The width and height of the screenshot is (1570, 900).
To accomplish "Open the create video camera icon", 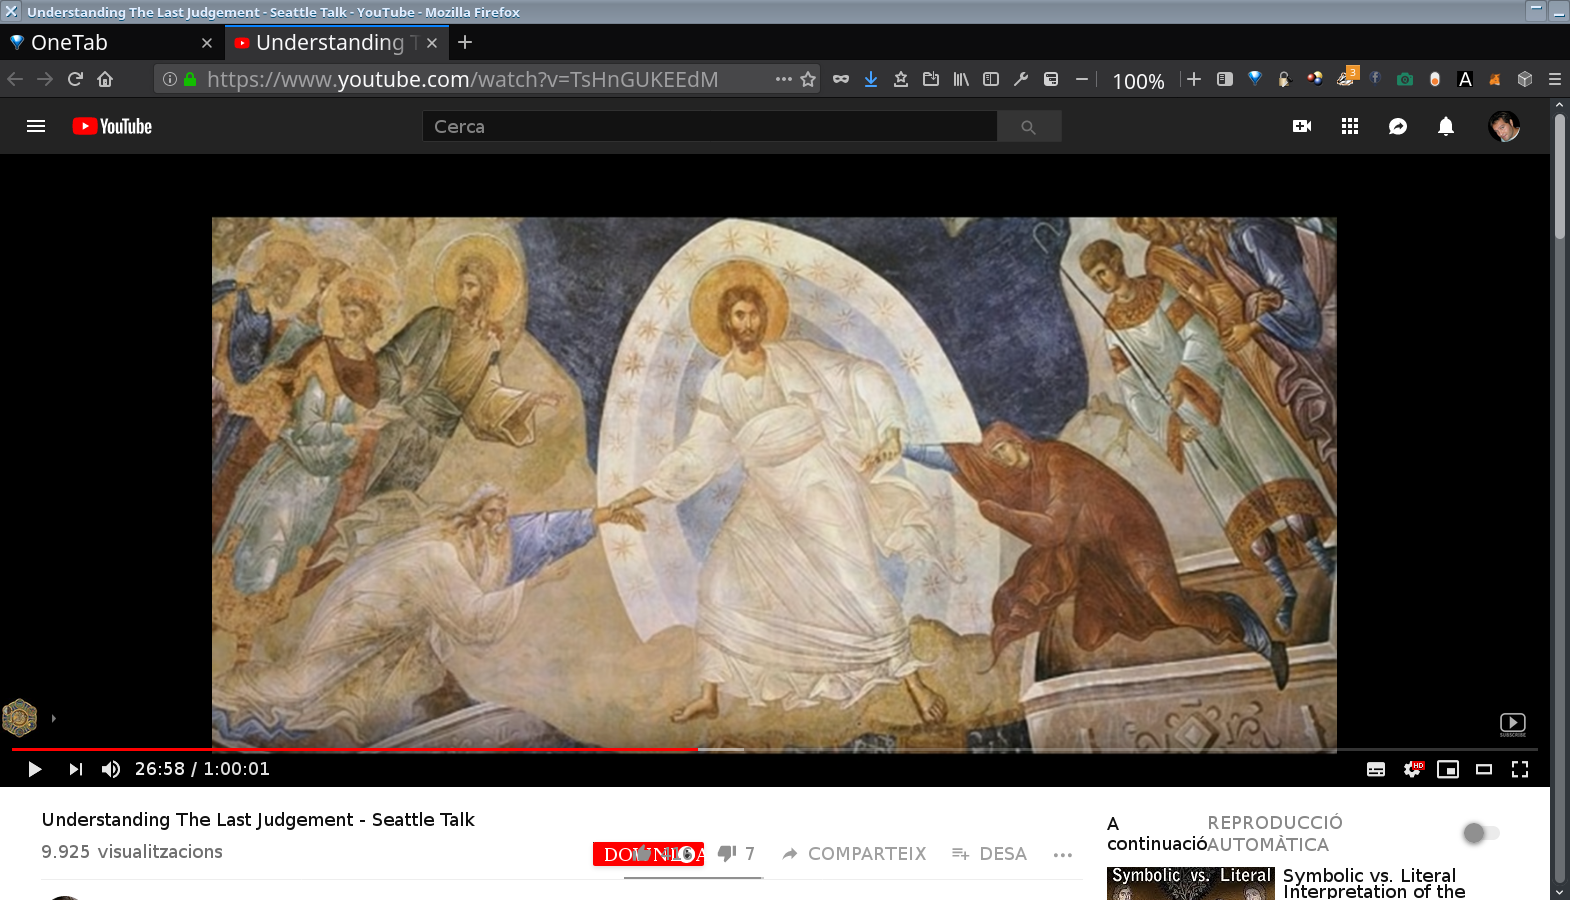I will click(1302, 126).
